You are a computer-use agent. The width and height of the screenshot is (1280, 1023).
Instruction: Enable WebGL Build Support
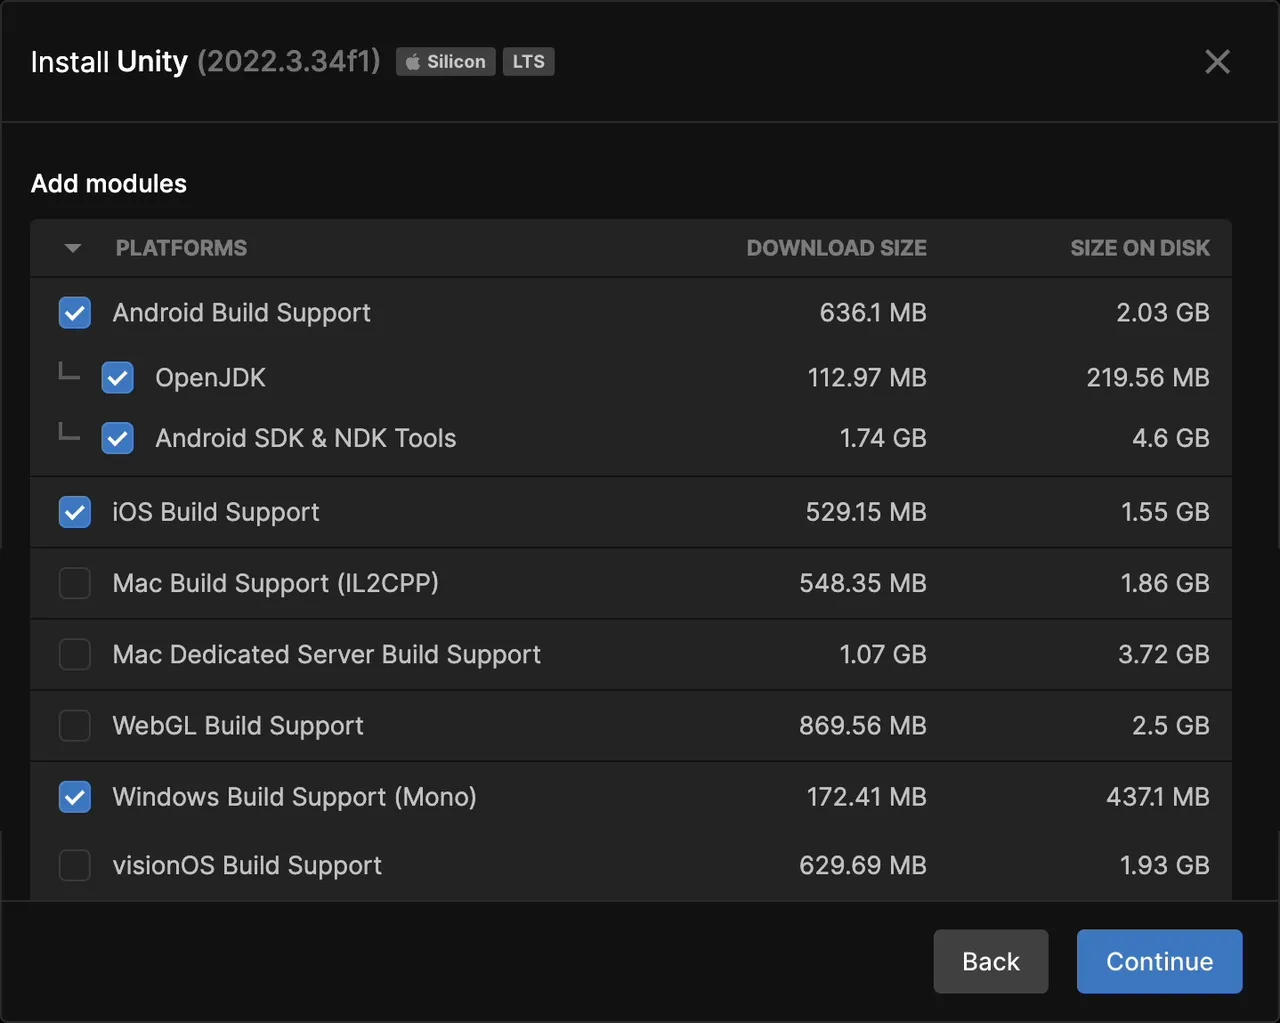[x=74, y=726]
